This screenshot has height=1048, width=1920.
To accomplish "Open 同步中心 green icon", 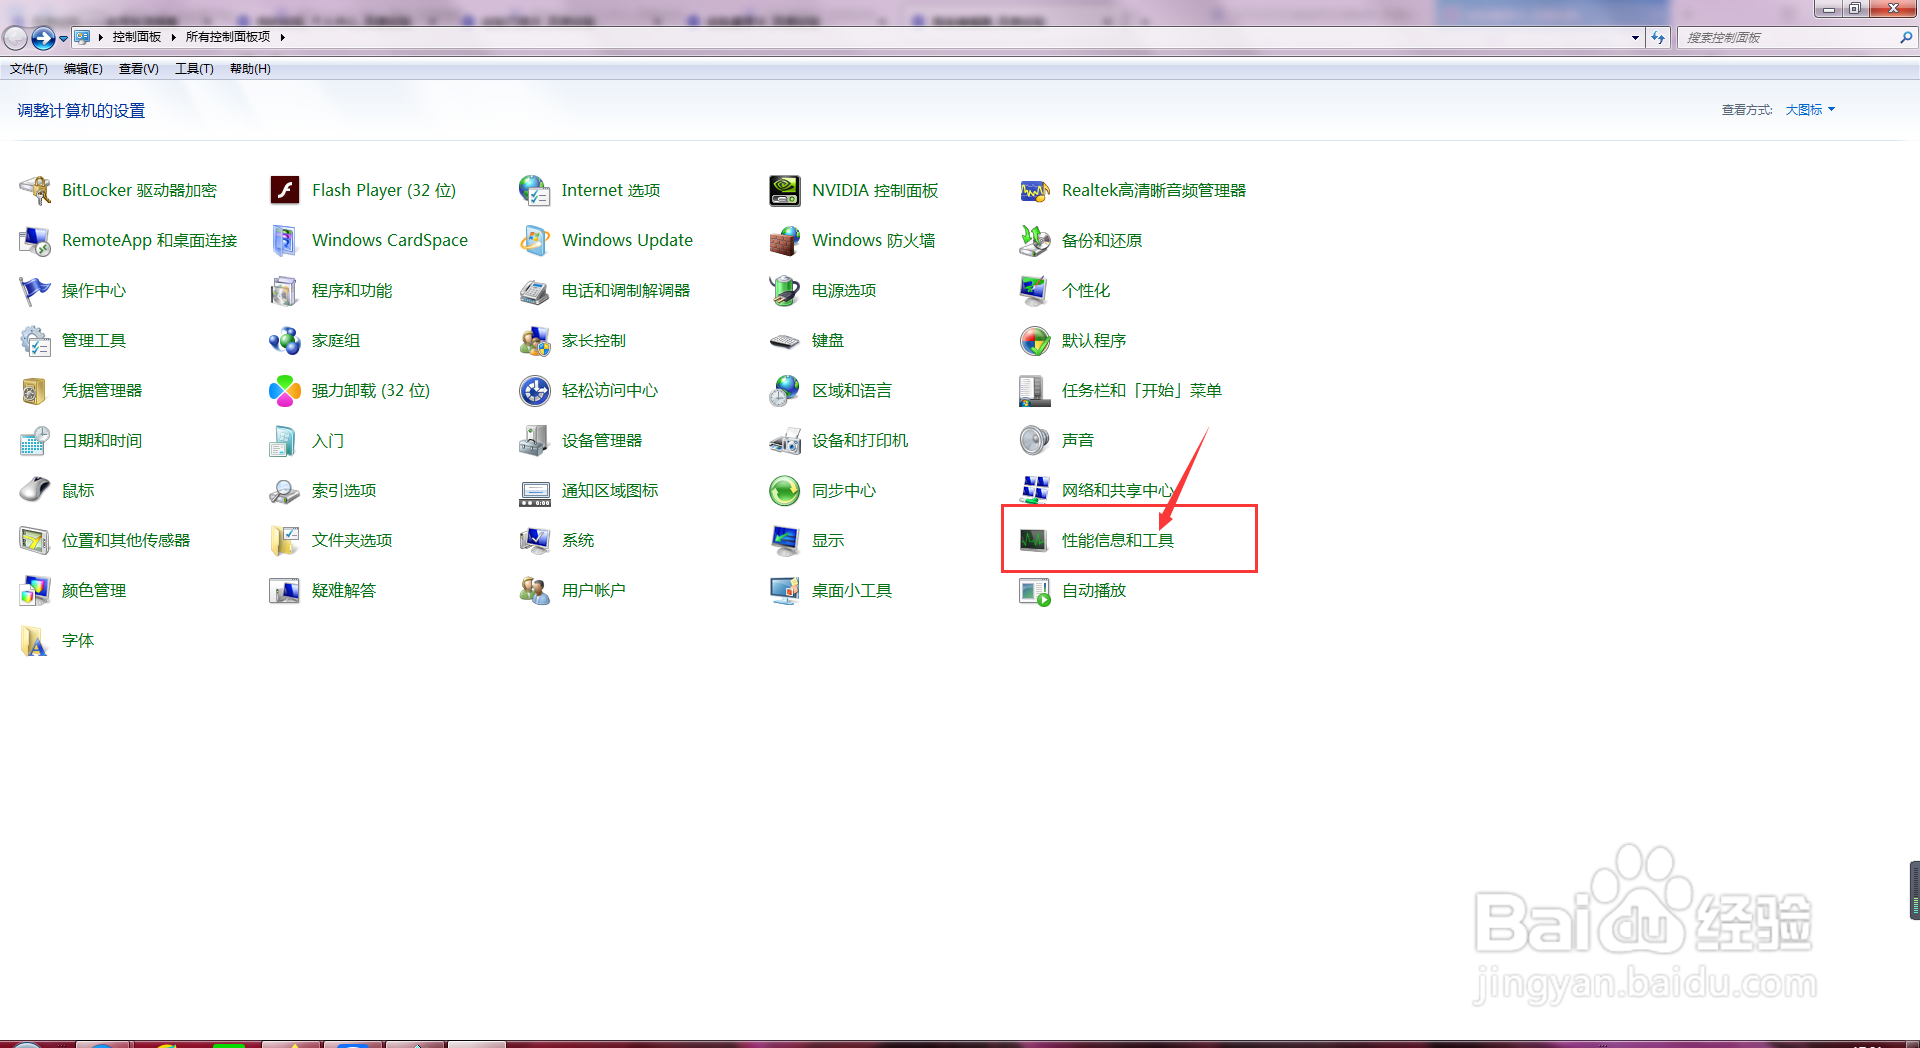I will click(785, 490).
